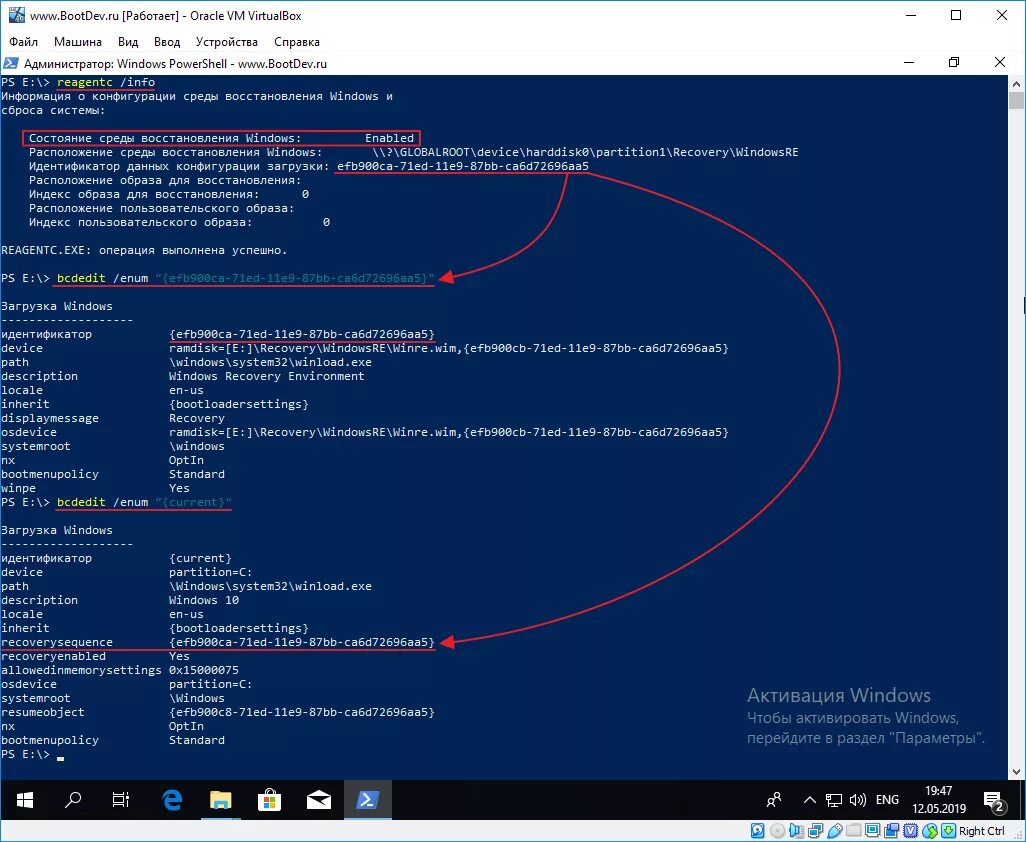Expand the hidden tray icons chevron

click(809, 800)
